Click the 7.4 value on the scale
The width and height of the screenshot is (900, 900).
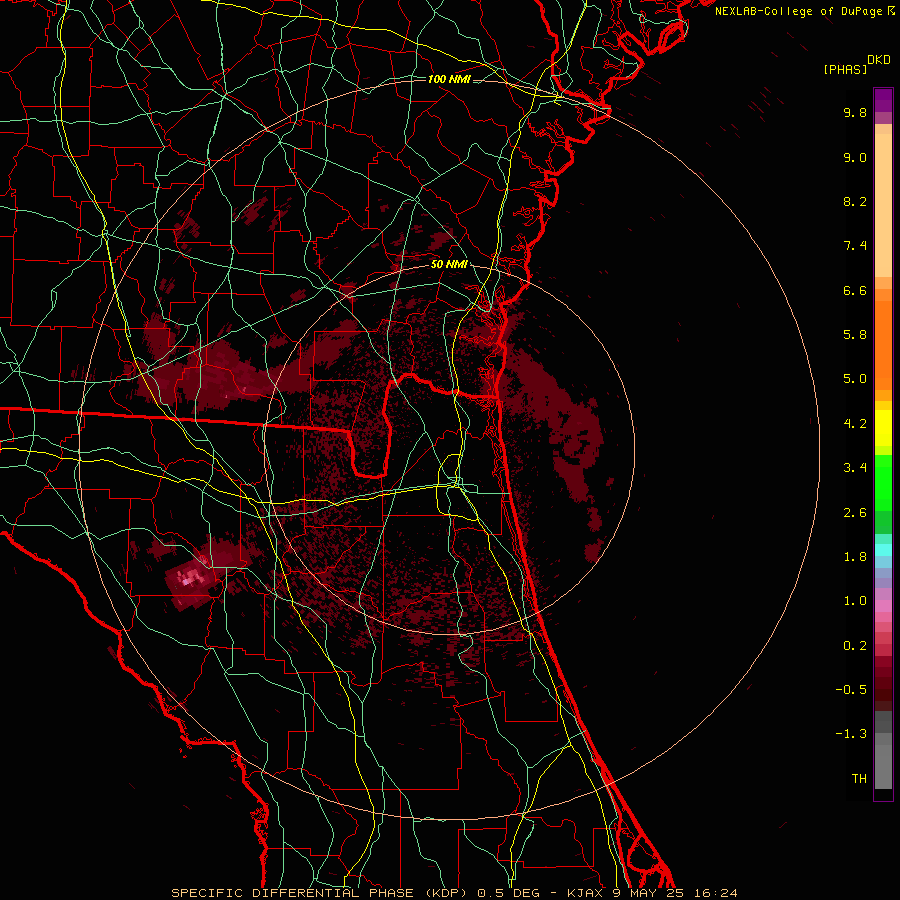coord(855,246)
